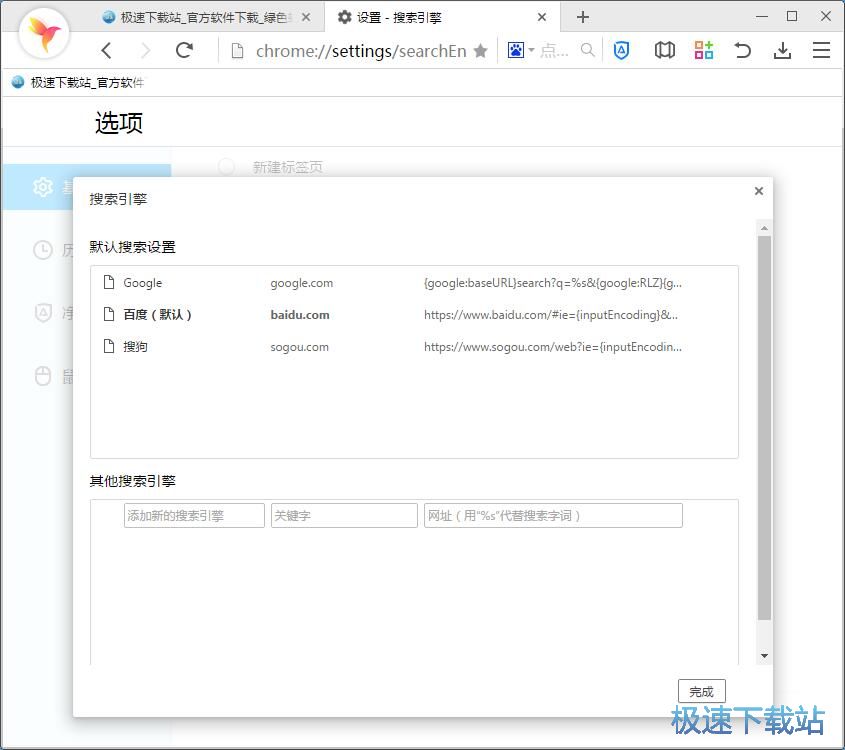845x750 pixels.
Task: Click the undo closed tab icon
Action: coord(742,51)
